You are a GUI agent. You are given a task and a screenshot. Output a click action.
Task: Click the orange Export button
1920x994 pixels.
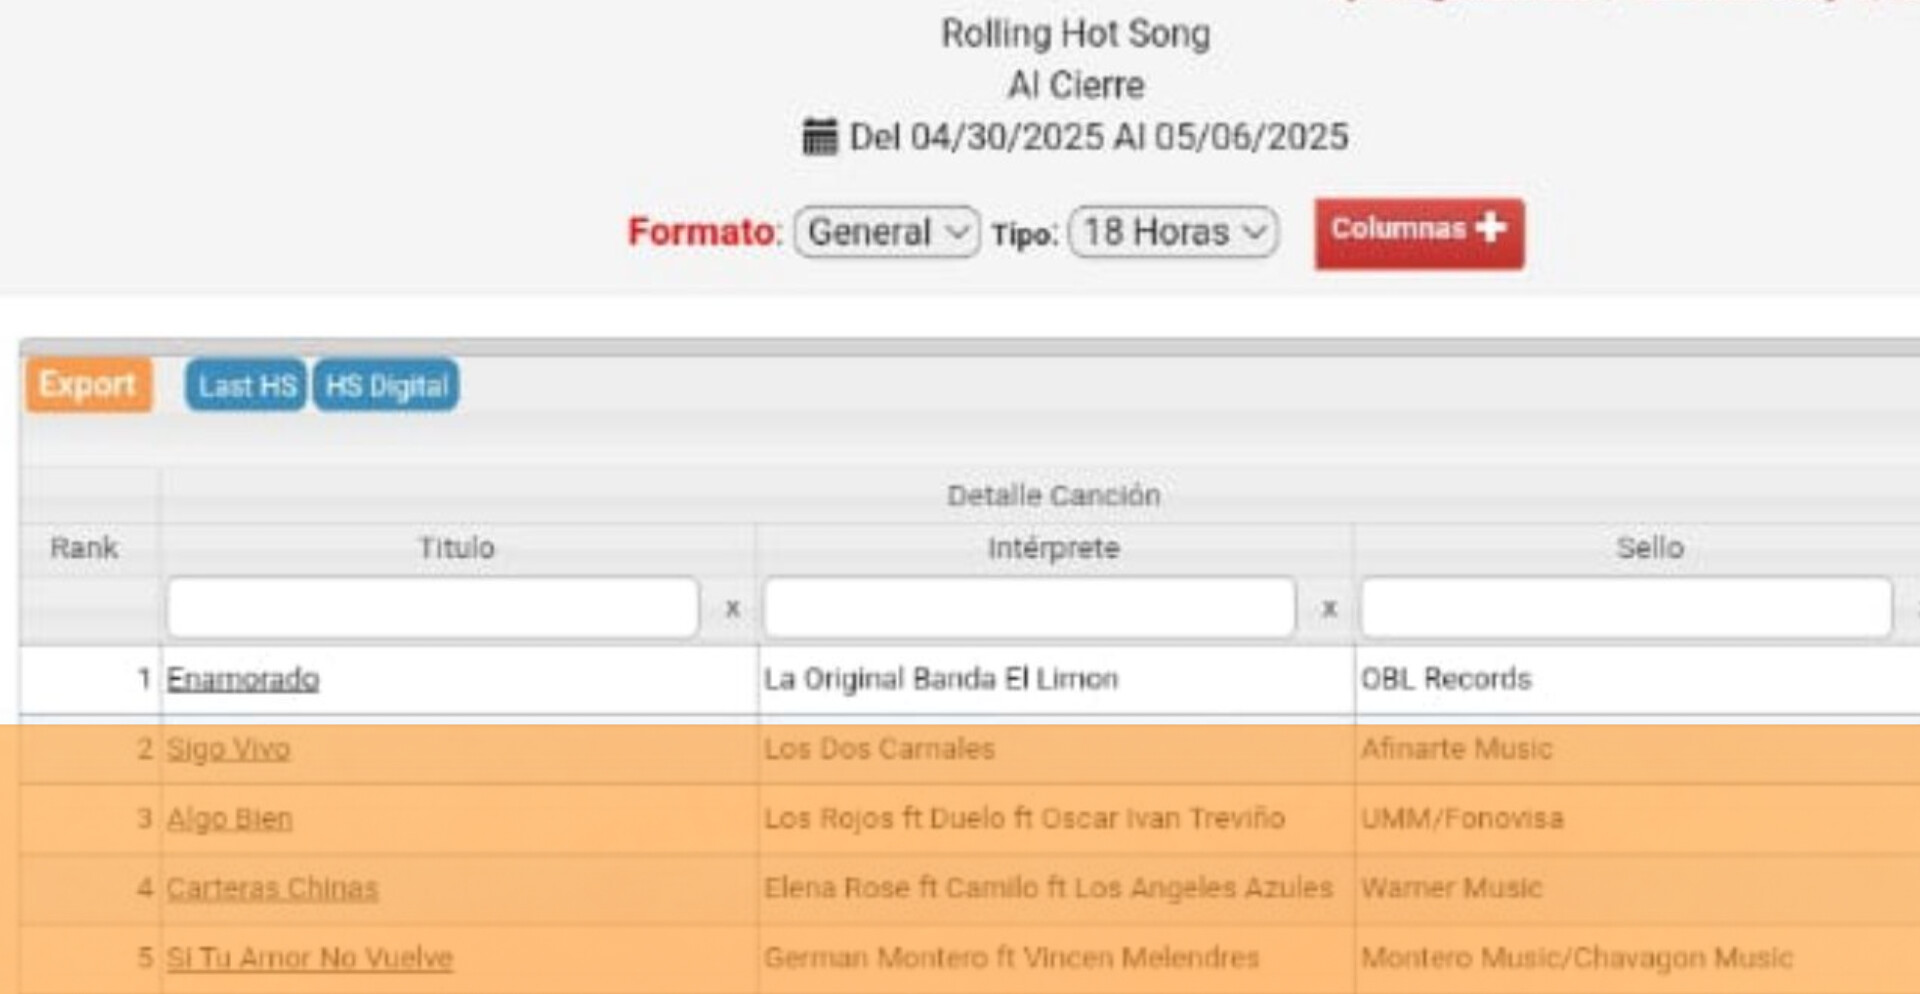tap(89, 385)
